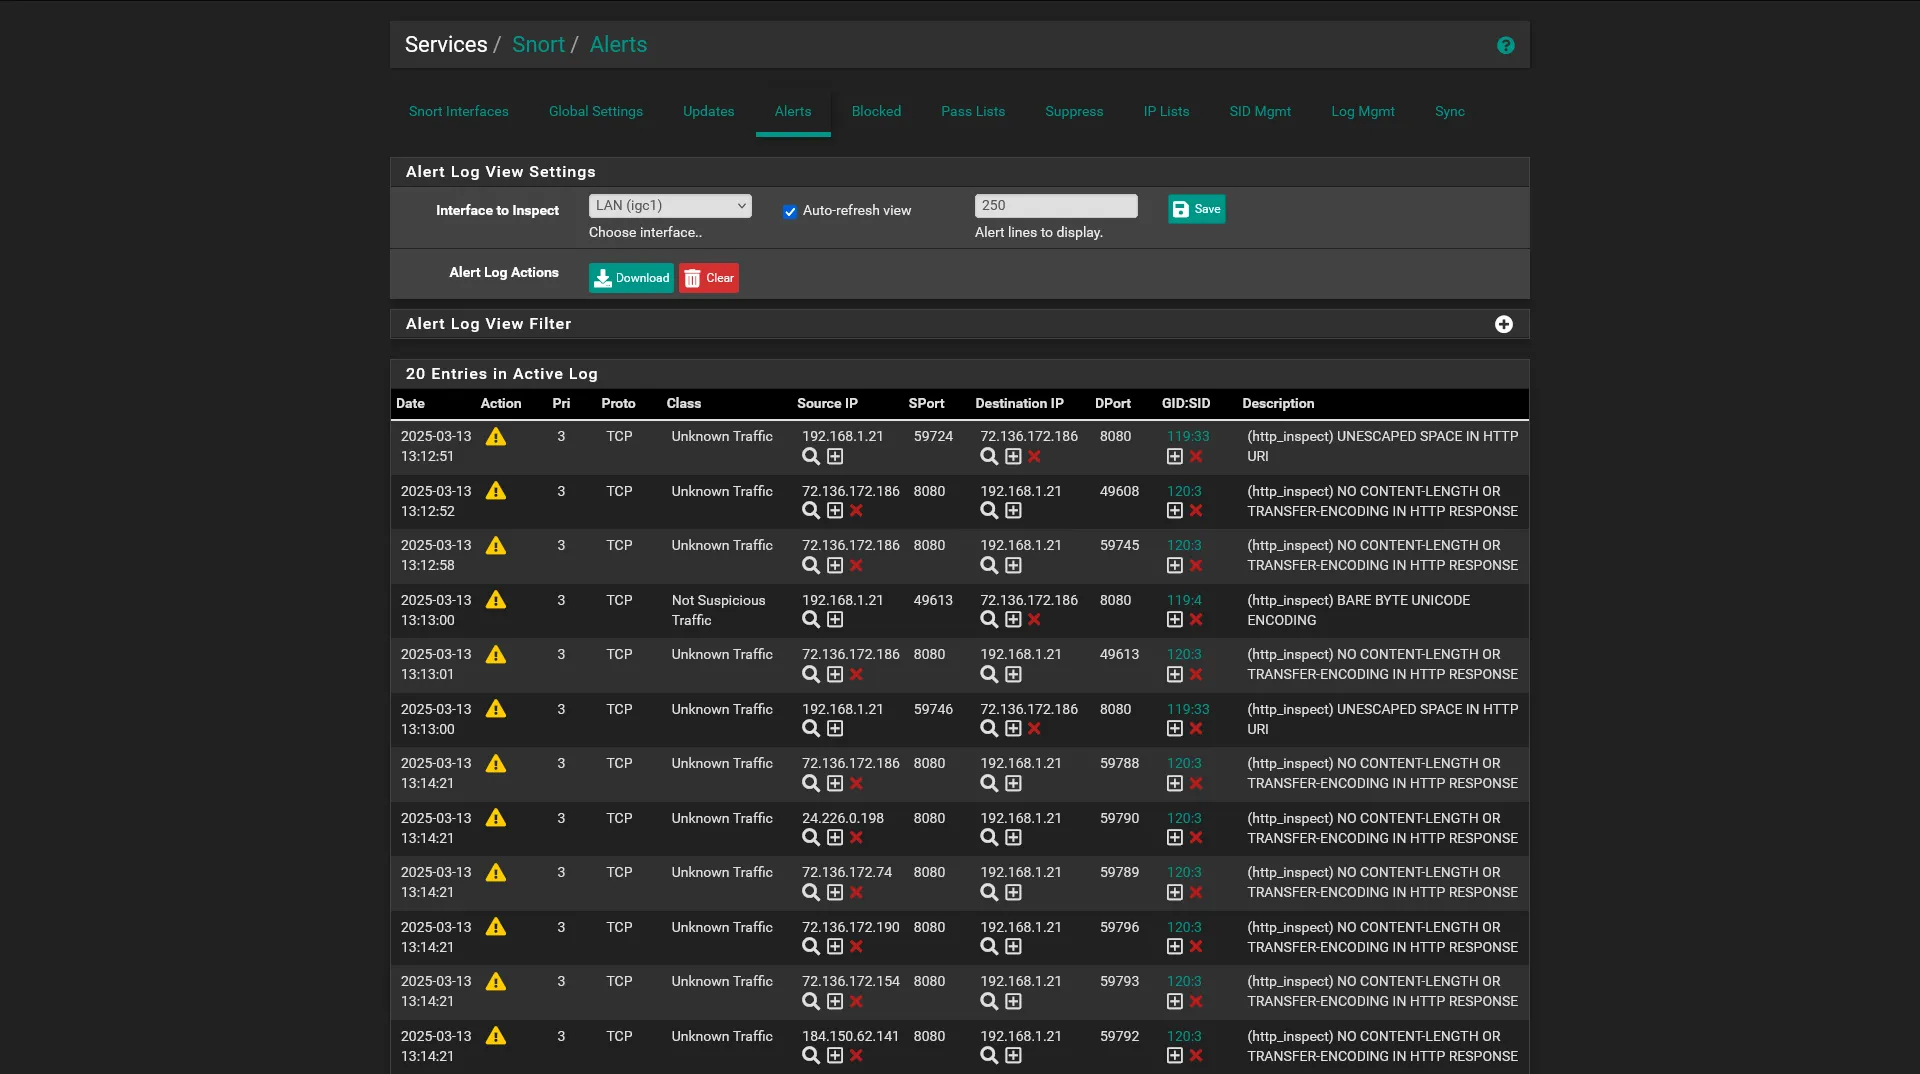Follow the Snort breadcrumb link
This screenshot has height=1074, width=1920.
(x=538, y=45)
